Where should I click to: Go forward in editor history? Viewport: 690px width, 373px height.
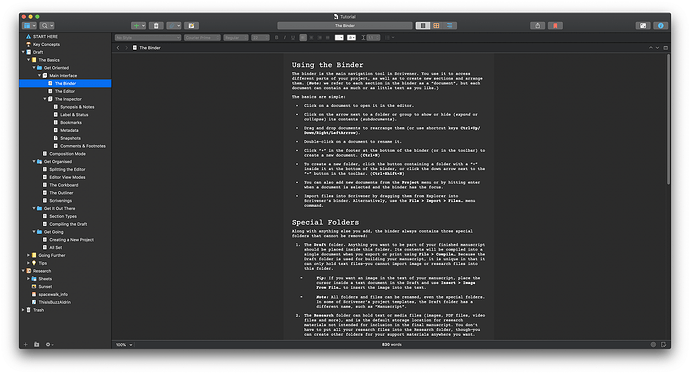click(x=126, y=48)
